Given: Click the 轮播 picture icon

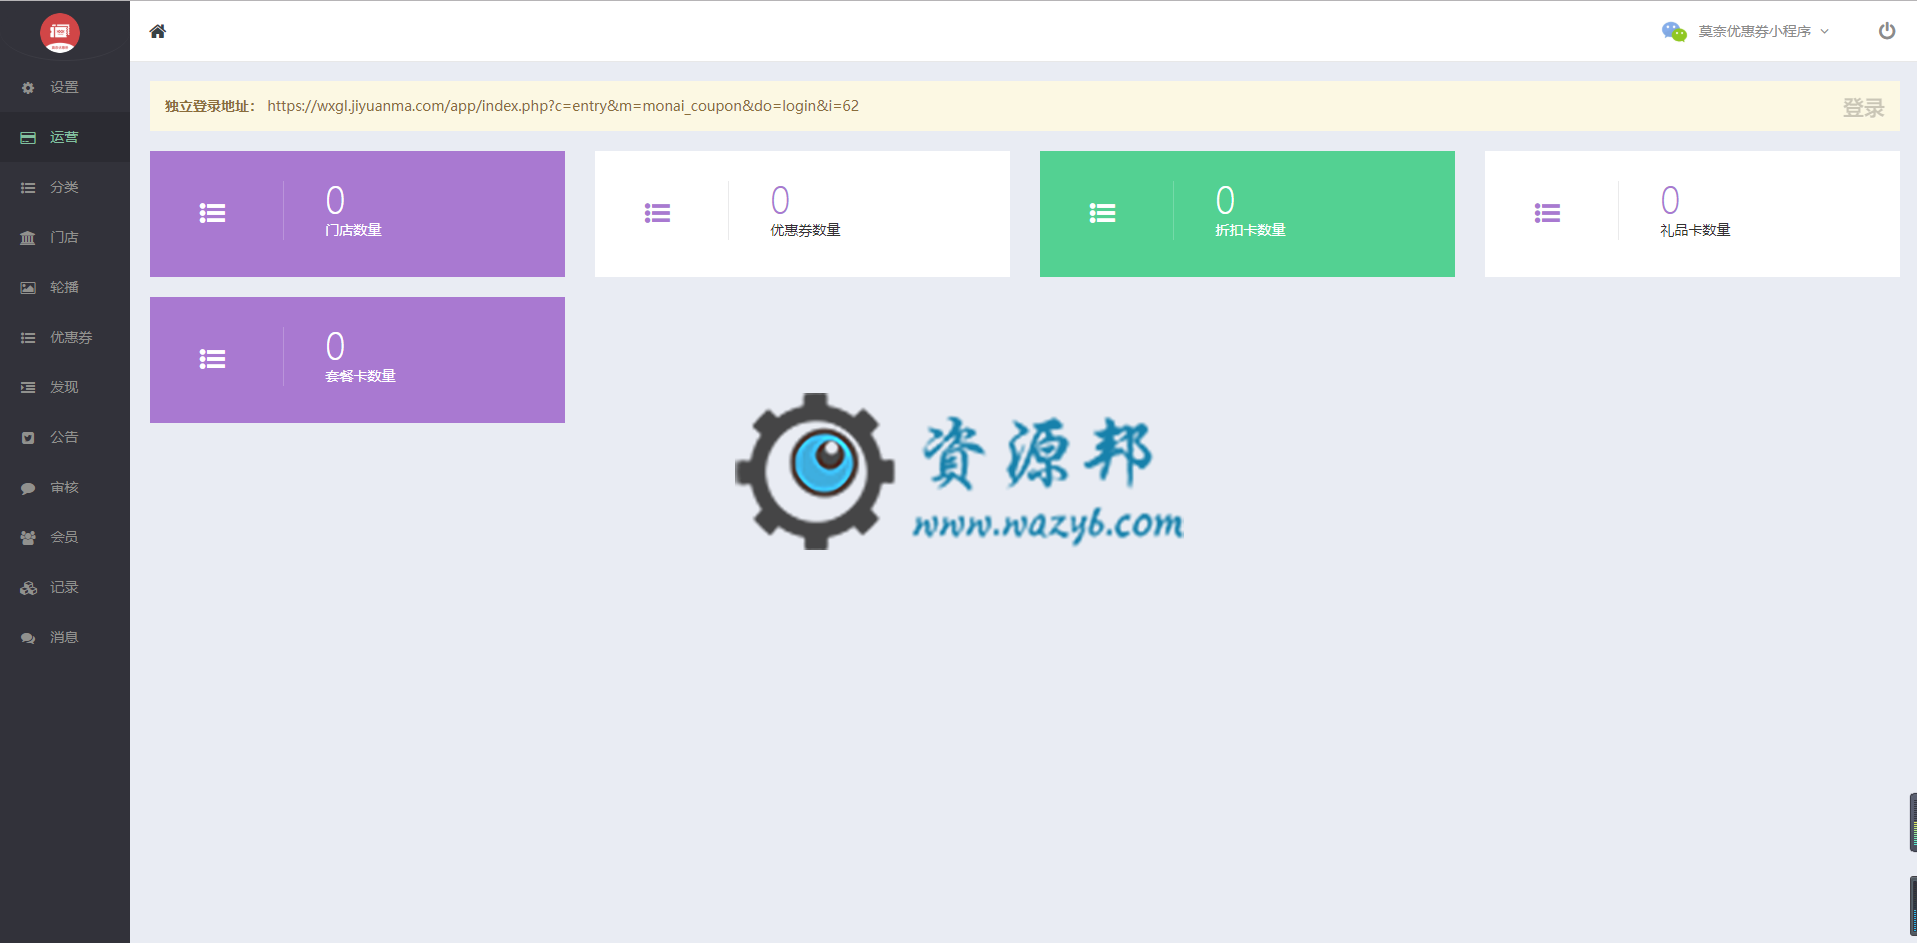Looking at the screenshot, I should tap(28, 288).
